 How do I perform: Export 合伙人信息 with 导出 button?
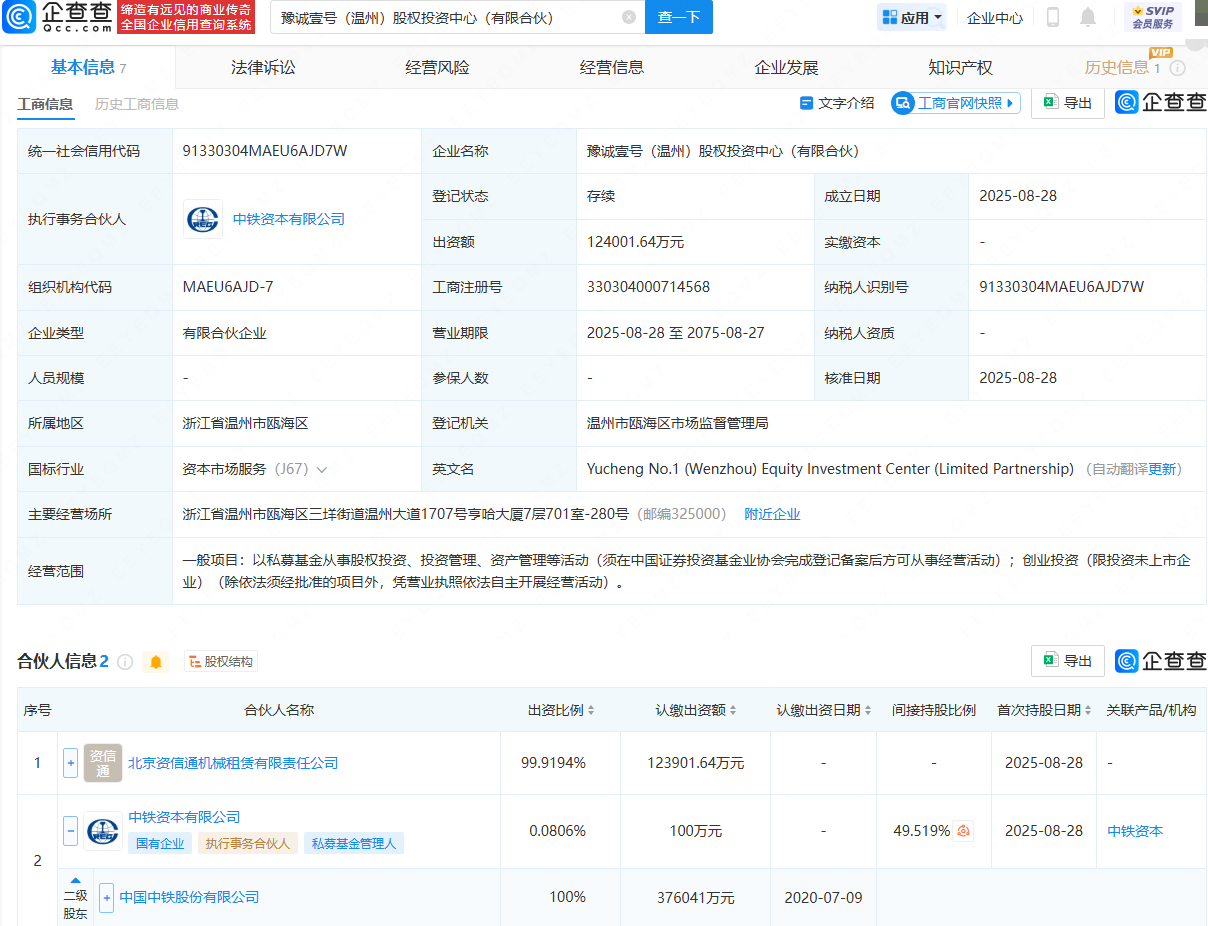[x=1068, y=661]
